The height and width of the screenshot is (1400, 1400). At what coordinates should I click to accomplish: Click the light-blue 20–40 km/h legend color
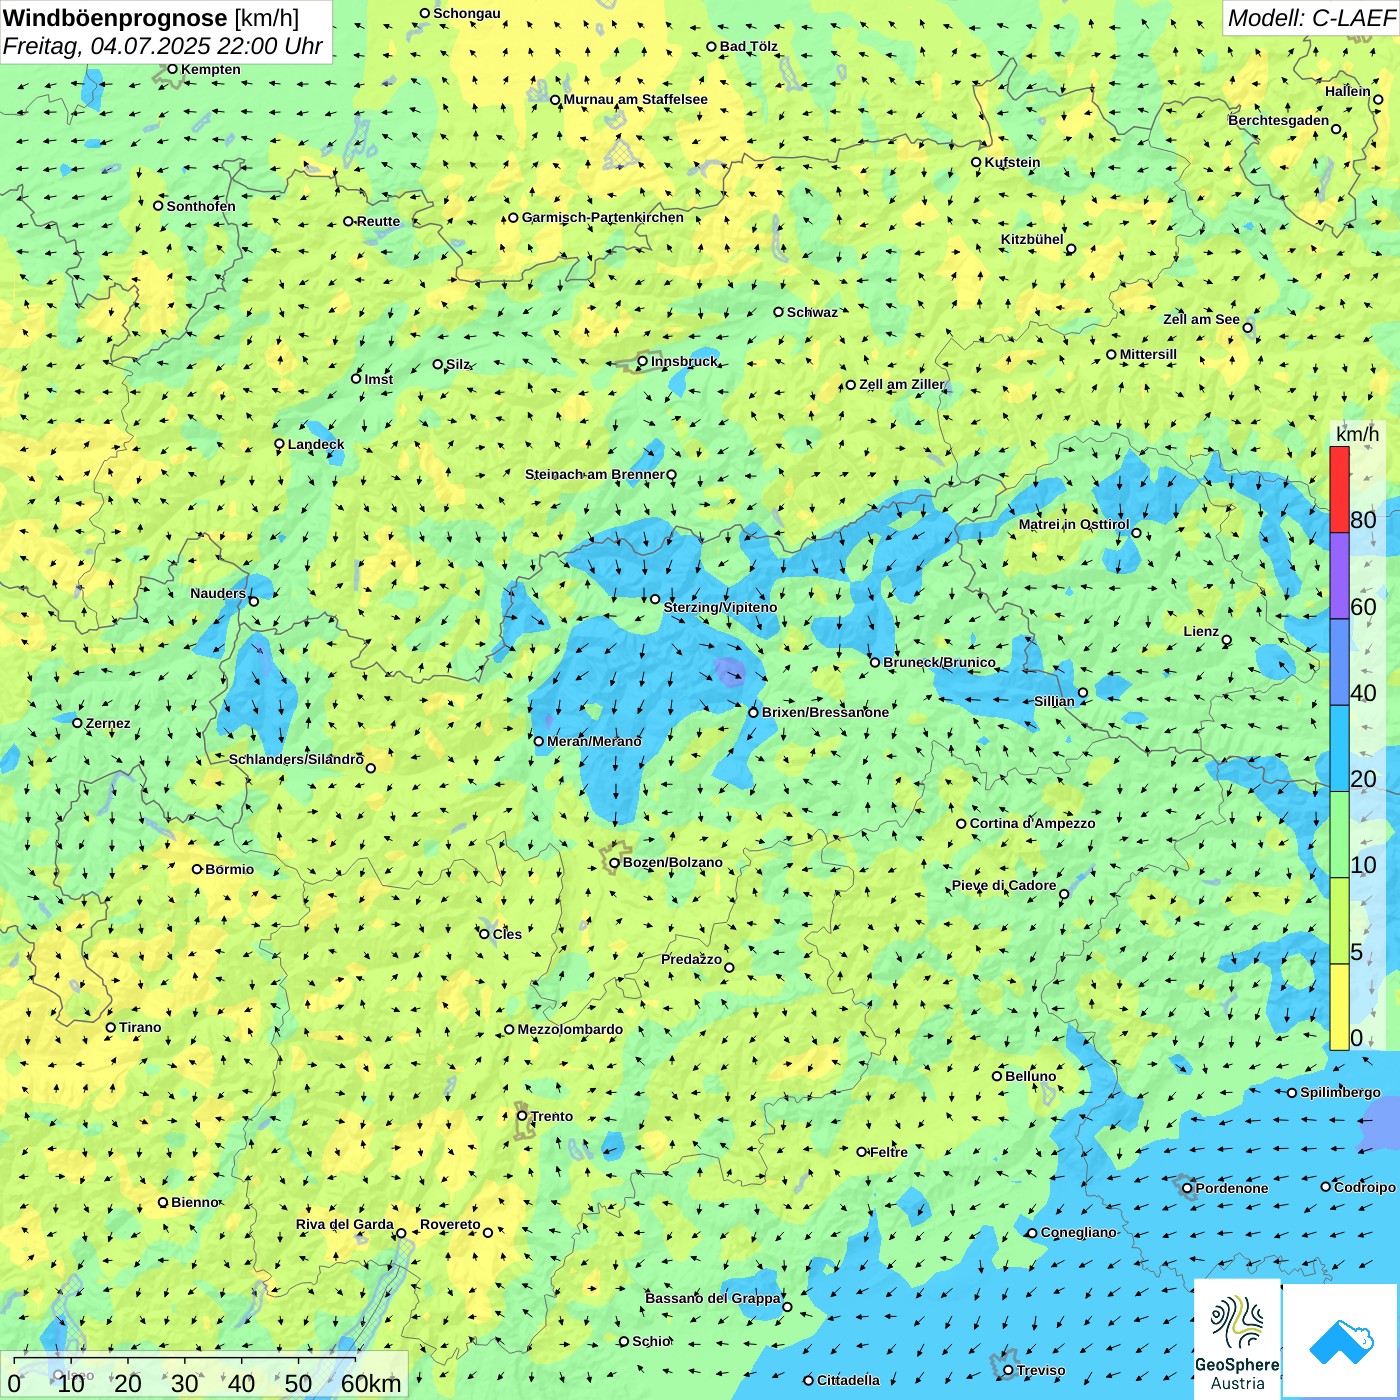1339,749
